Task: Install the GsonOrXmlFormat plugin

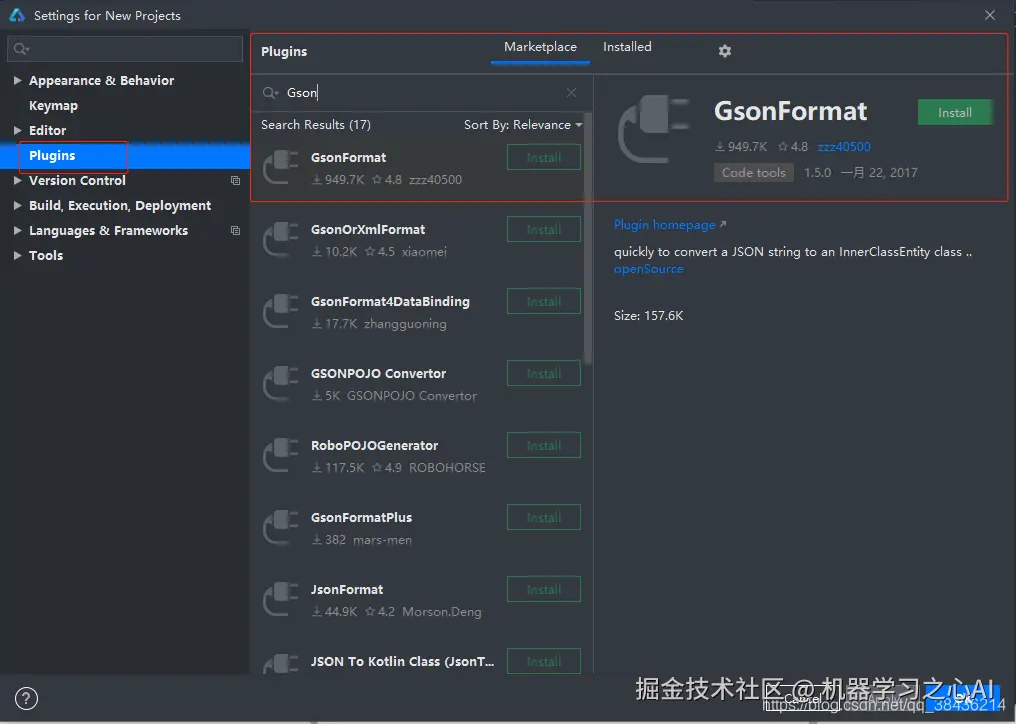Action: [544, 229]
